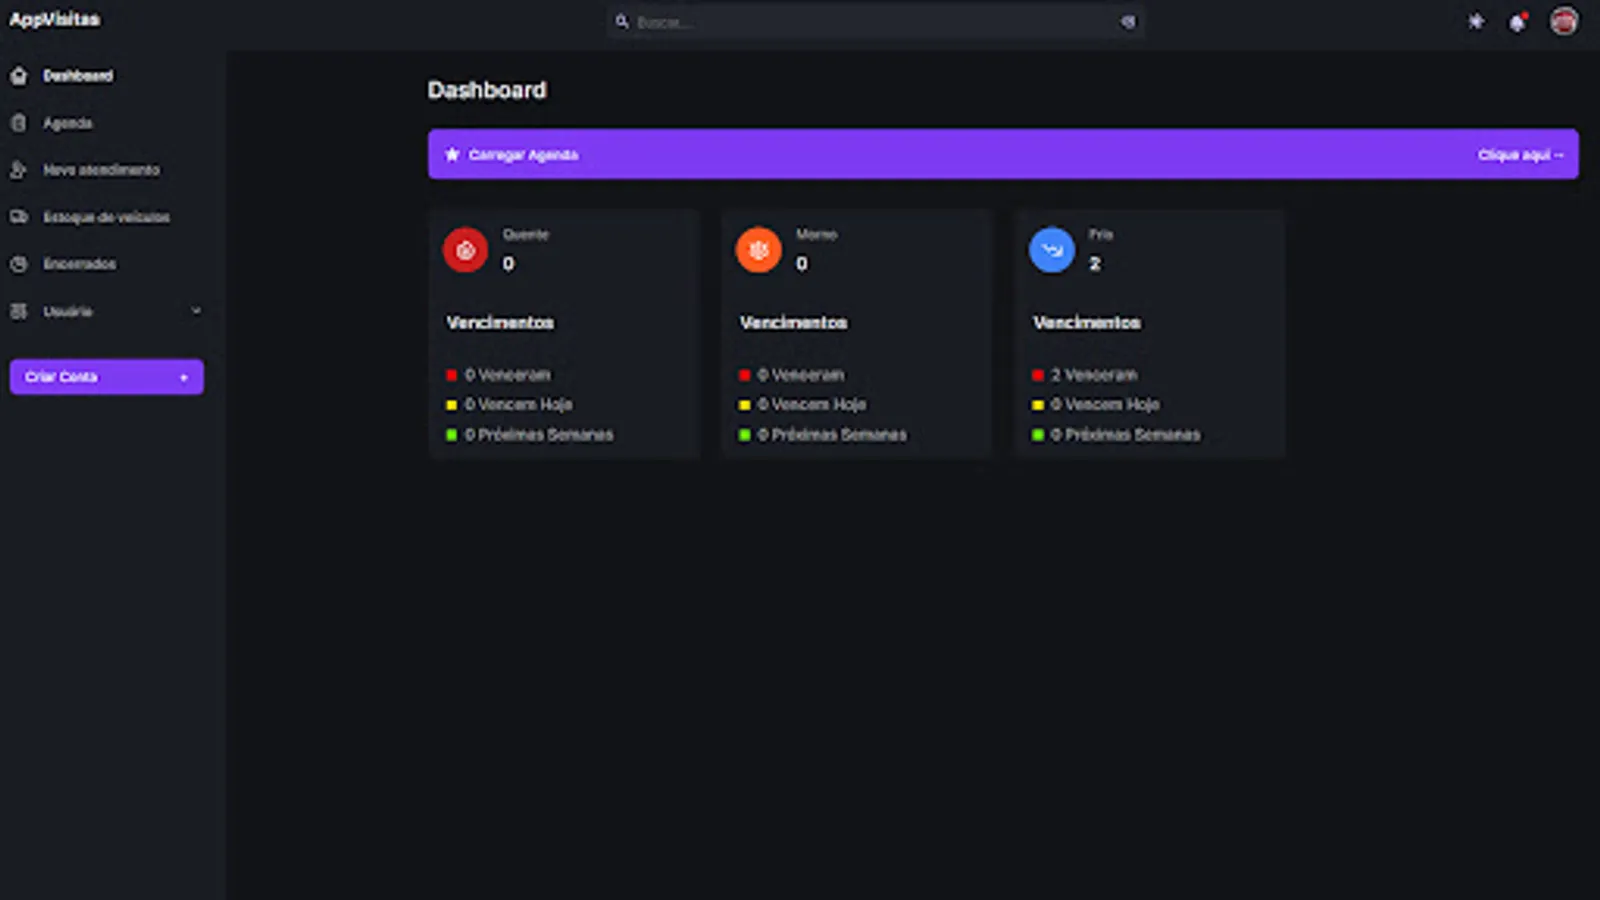The image size is (1600, 900).
Task: Click the orange Morno card icon
Action: [x=759, y=250]
